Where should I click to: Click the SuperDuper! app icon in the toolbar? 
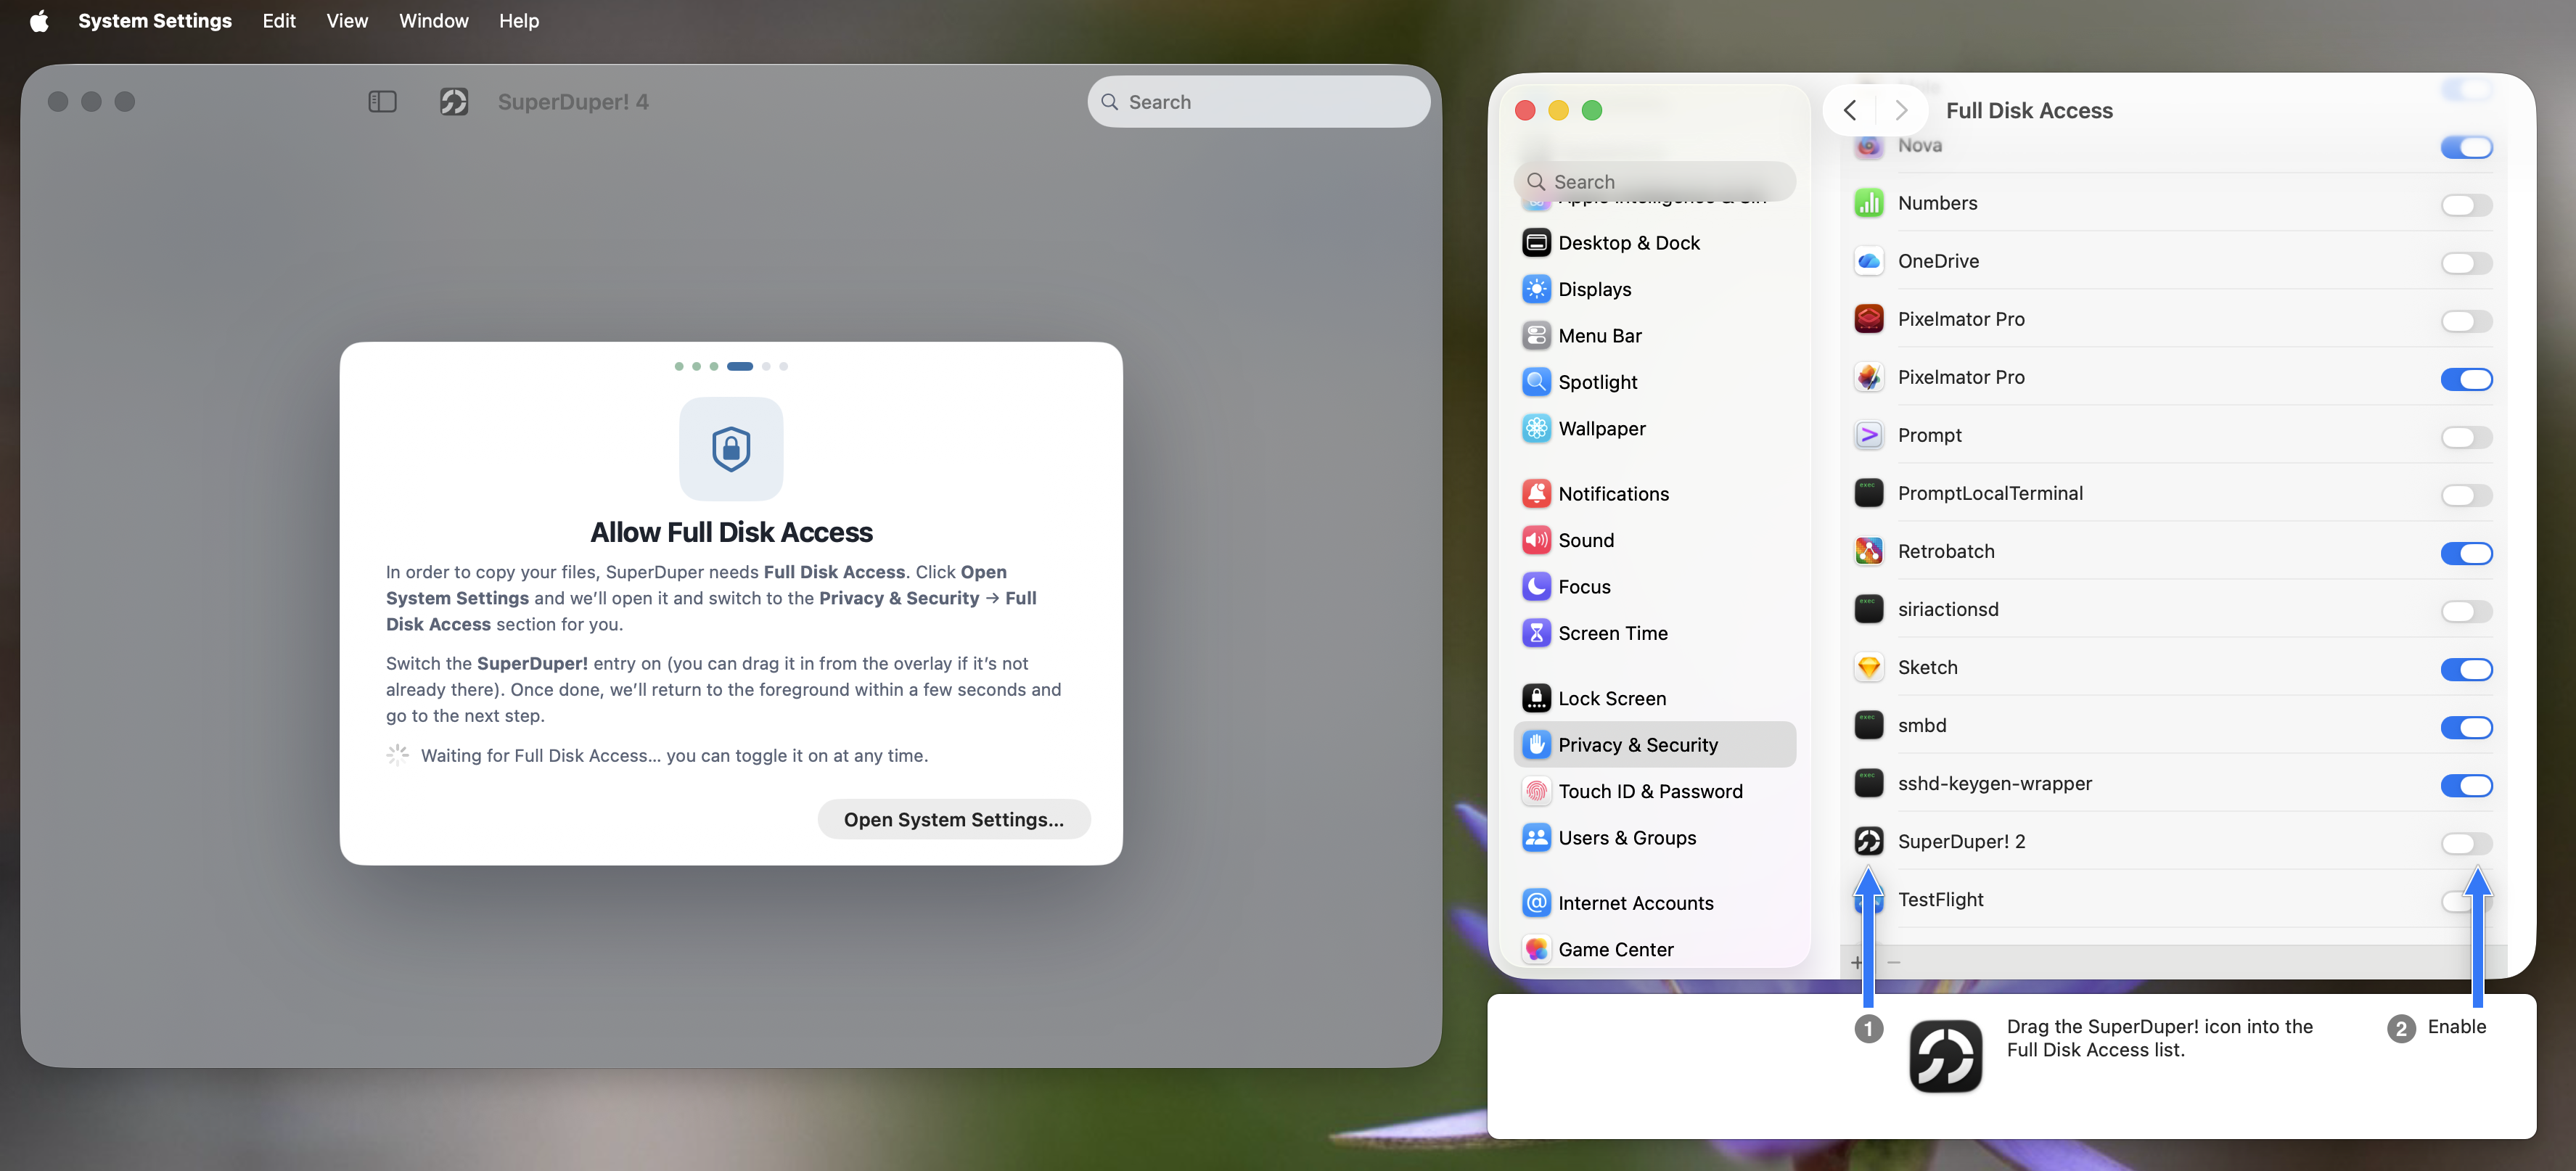(x=454, y=102)
